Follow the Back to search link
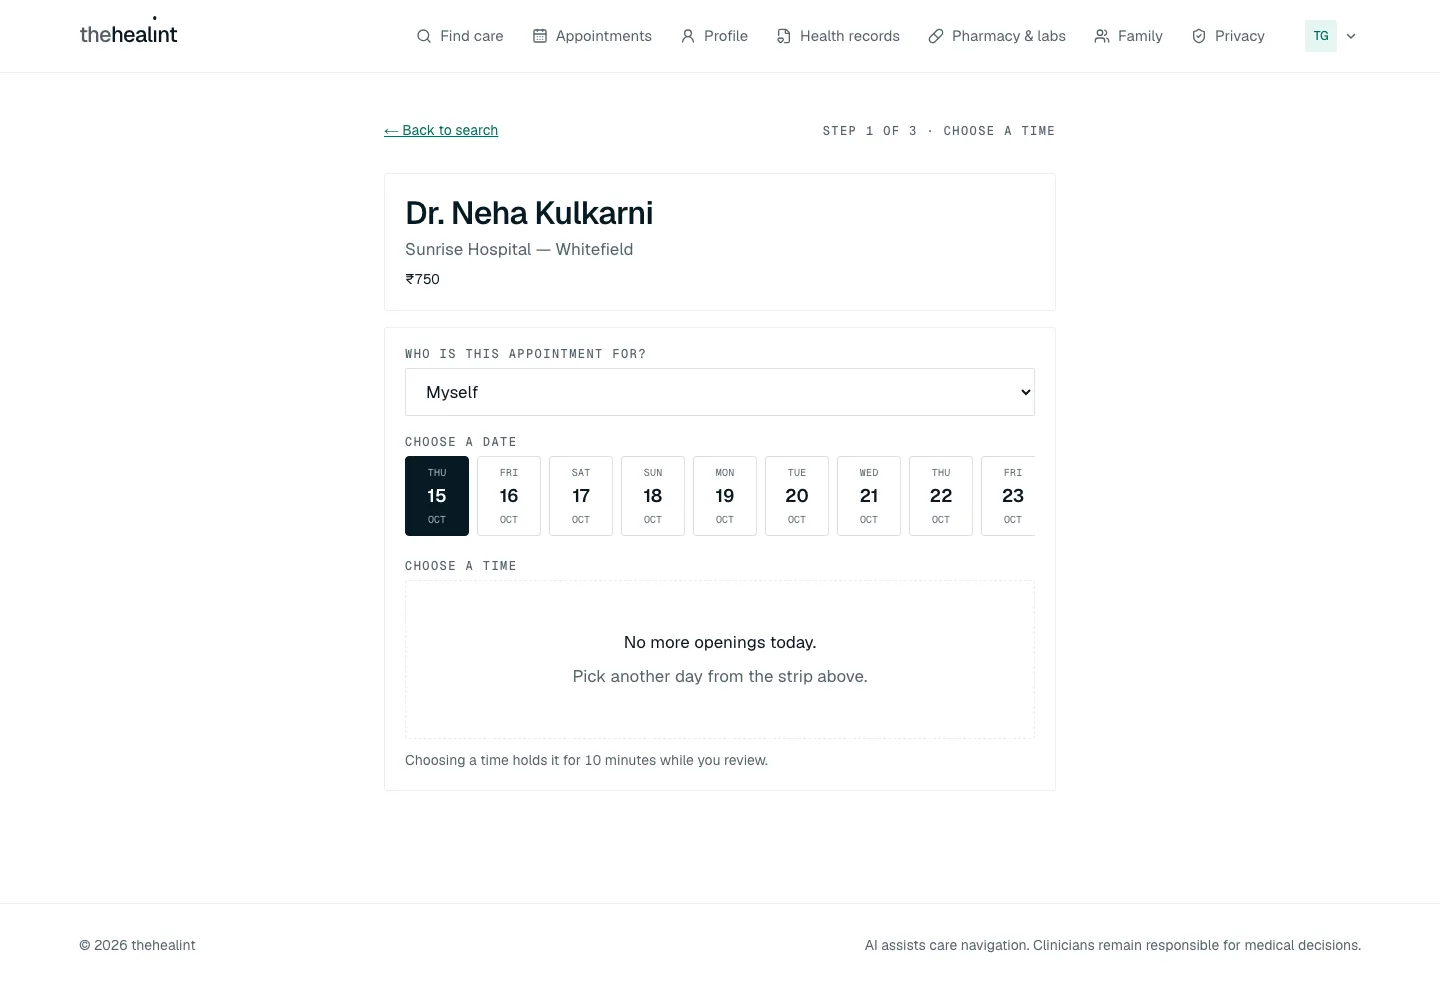The image size is (1440, 988). [x=441, y=130]
